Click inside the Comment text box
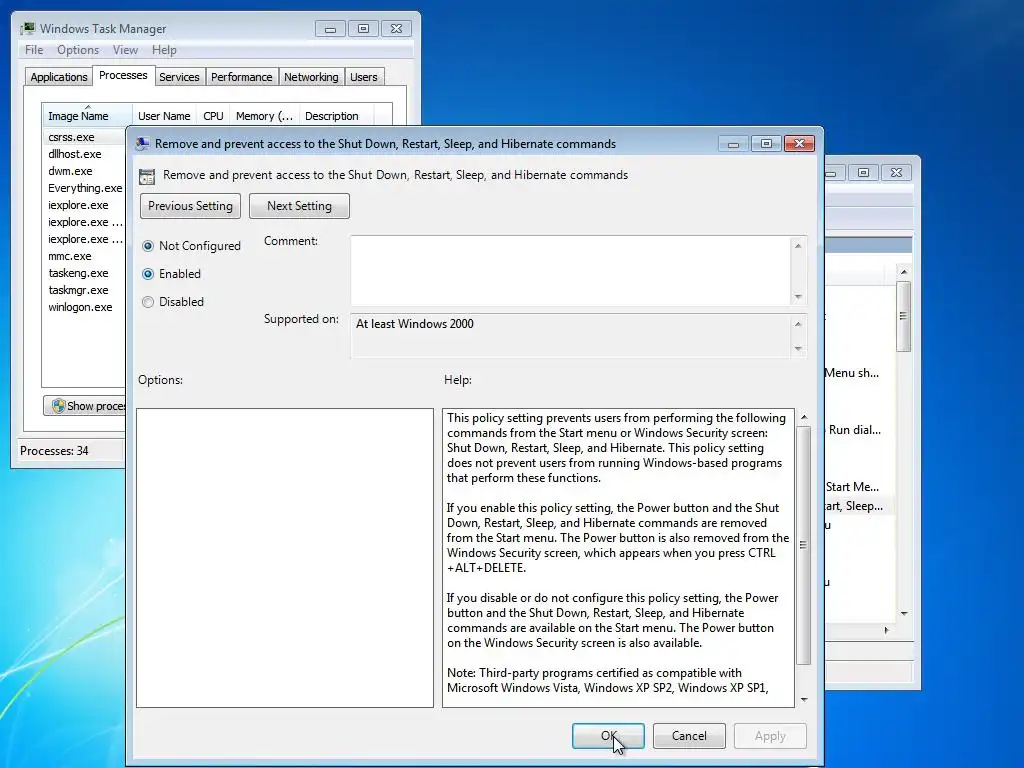The width and height of the screenshot is (1024, 768). 571,270
